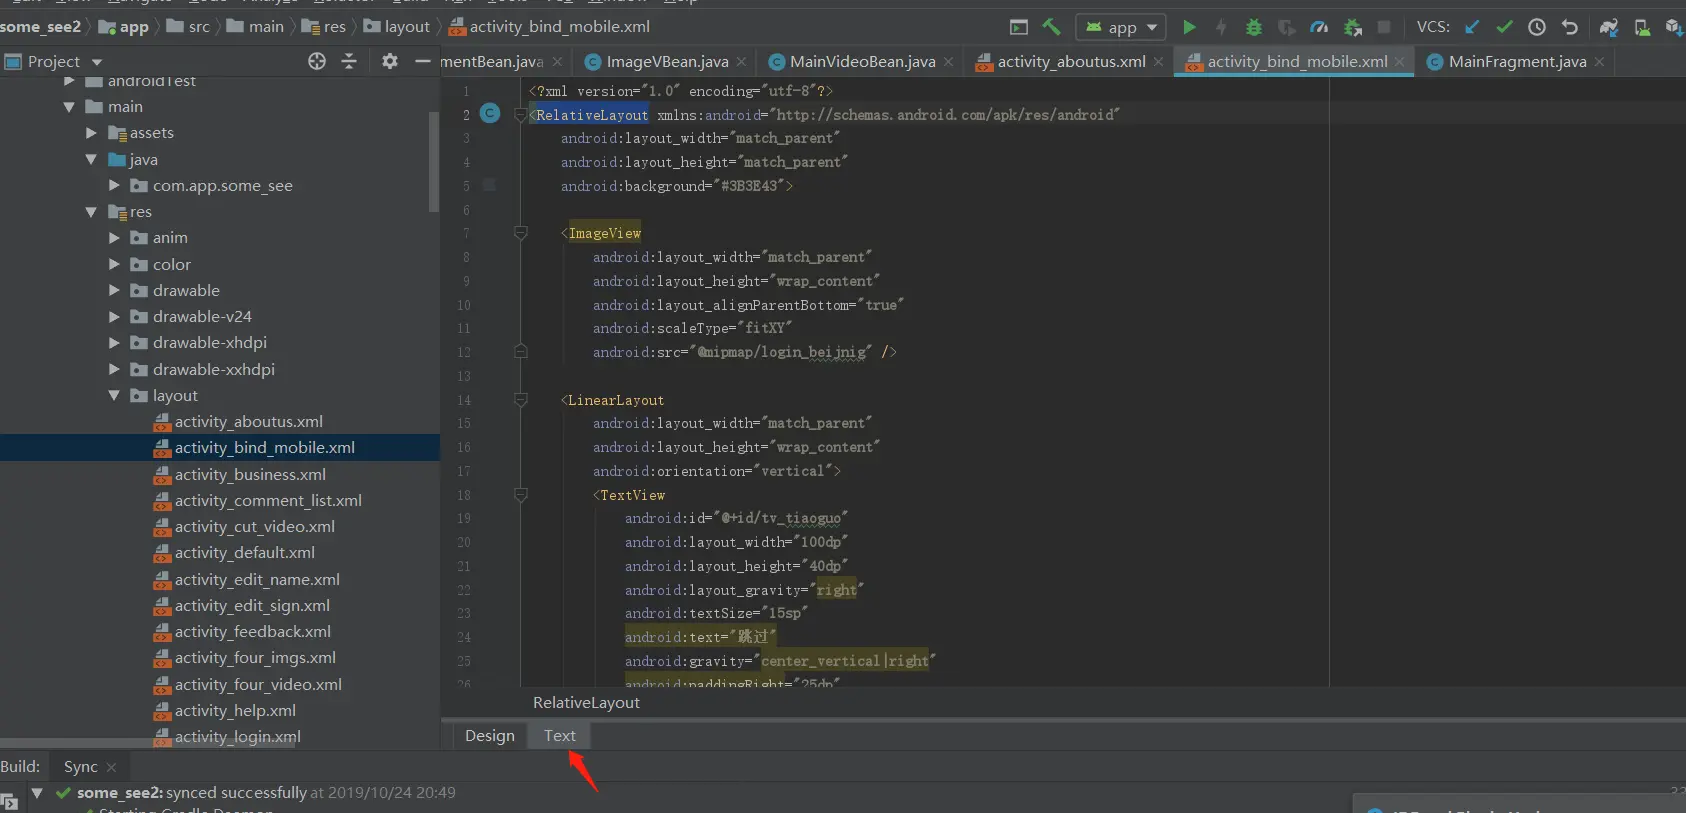The width and height of the screenshot is (1686, 813).
Task: Click the Stop square button
Action: [1384, 27]
